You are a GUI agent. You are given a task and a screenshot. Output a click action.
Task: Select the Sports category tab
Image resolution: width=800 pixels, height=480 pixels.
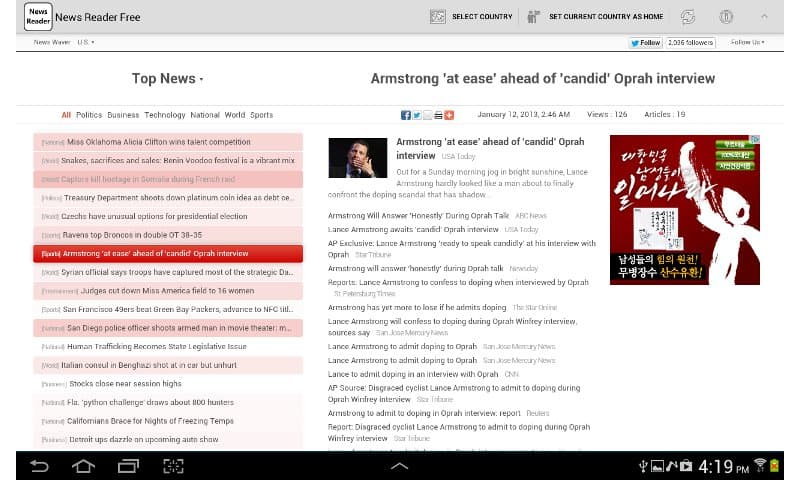coord(261,115)
